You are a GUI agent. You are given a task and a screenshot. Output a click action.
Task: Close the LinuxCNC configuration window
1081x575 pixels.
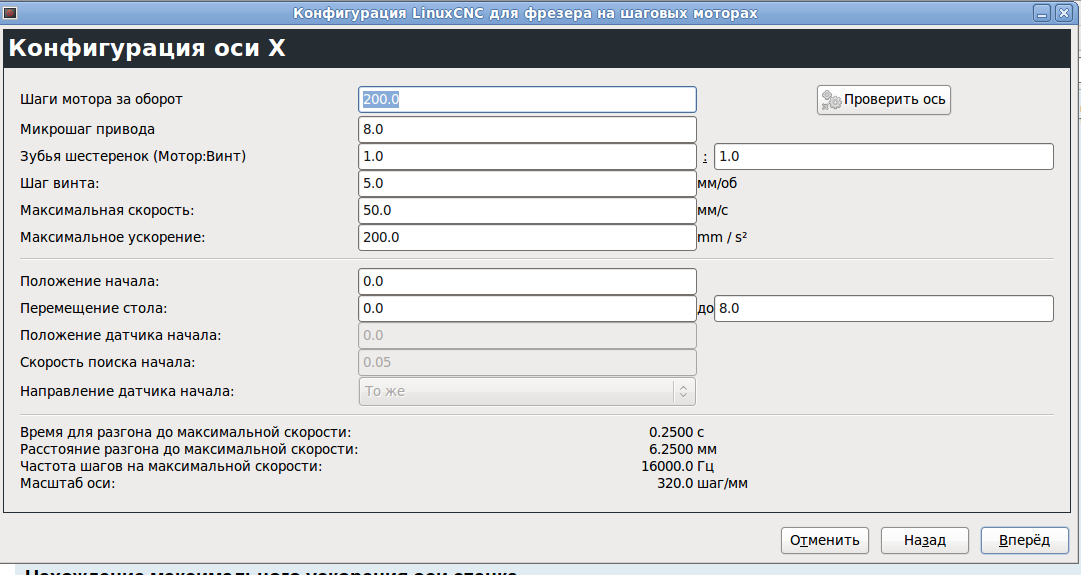click(1064, 13)
